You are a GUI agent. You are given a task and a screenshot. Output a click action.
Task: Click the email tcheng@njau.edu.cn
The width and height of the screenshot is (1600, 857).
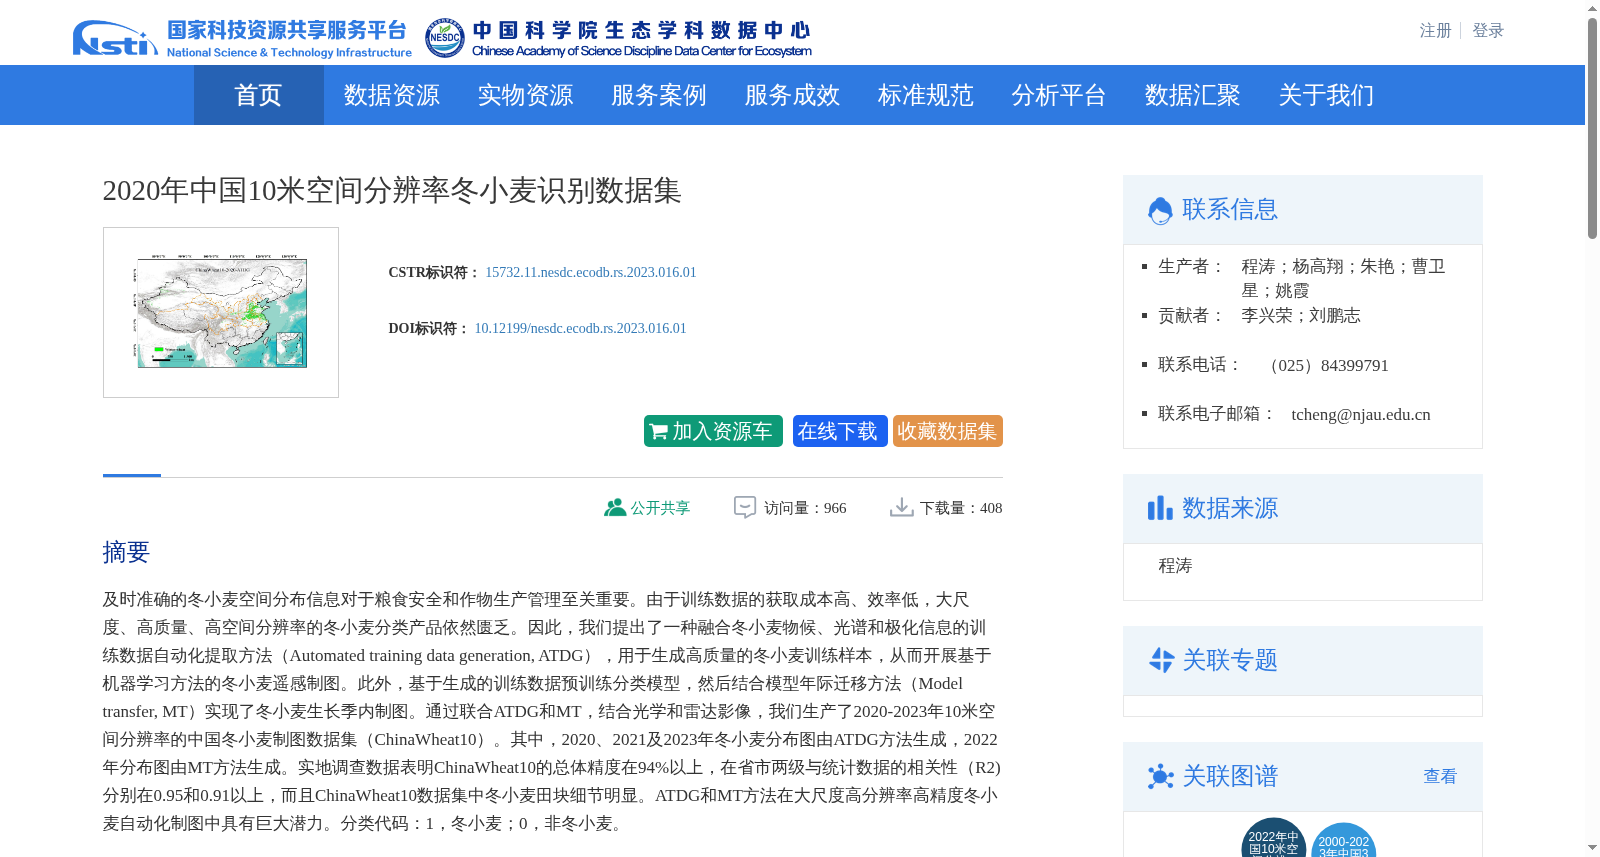[1360, 414]
